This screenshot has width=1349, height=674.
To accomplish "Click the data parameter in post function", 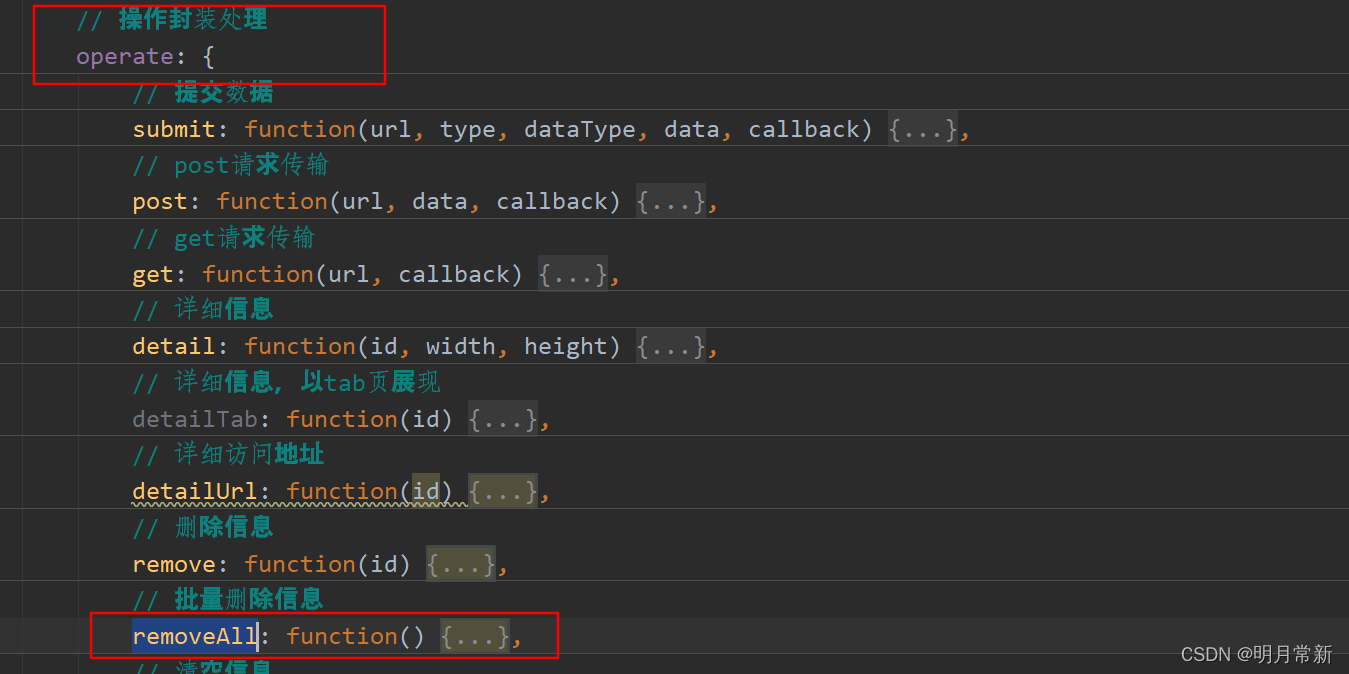I will 440,201.
